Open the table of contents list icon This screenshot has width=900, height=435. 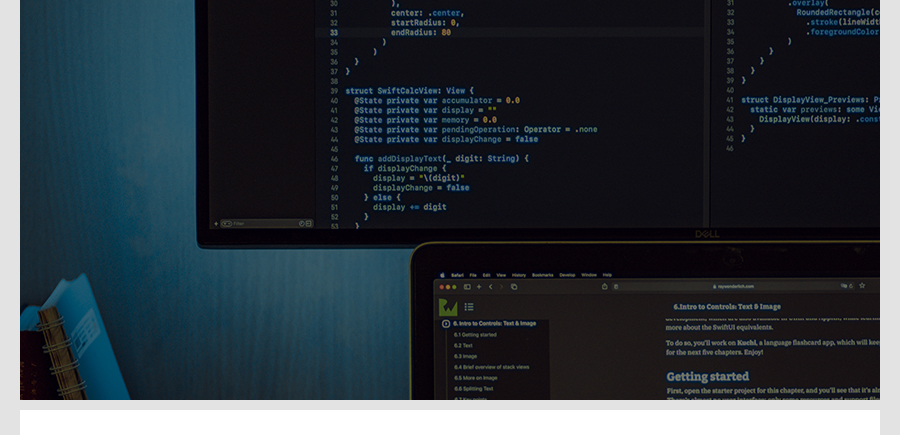469,307
